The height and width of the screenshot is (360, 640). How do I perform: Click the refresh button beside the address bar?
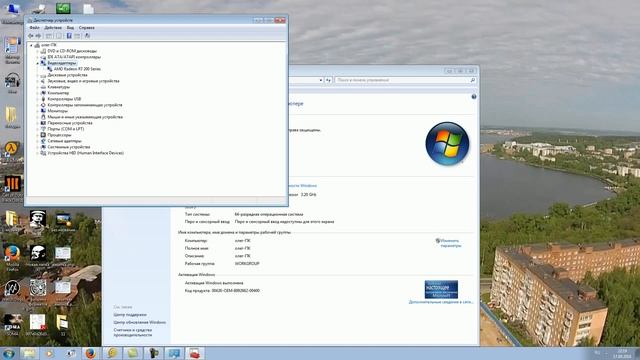click(x=328, y=80)
